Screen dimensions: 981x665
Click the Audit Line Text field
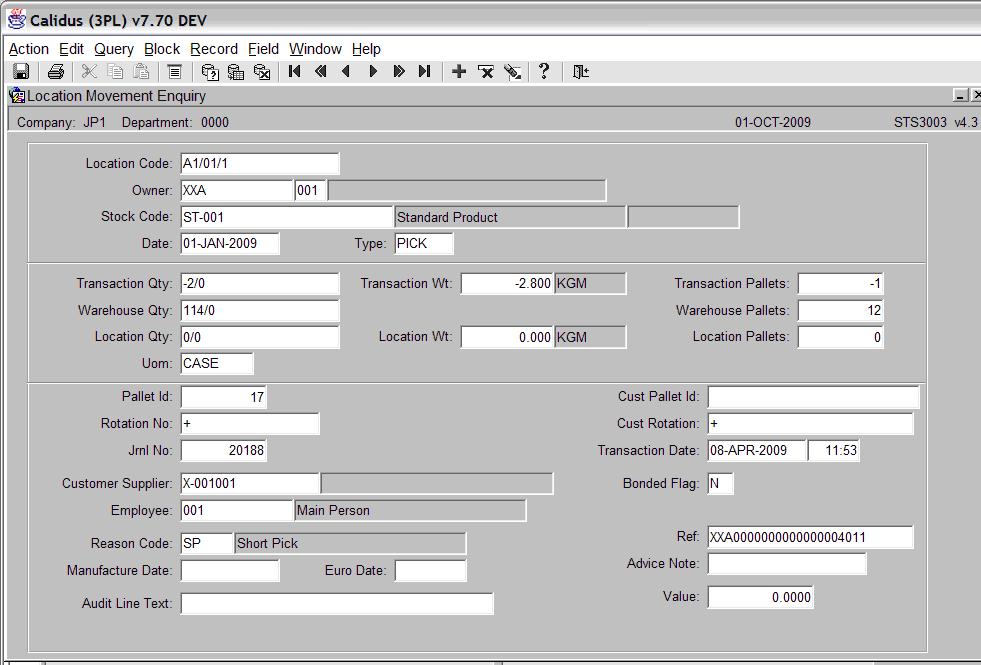(337, 604)
